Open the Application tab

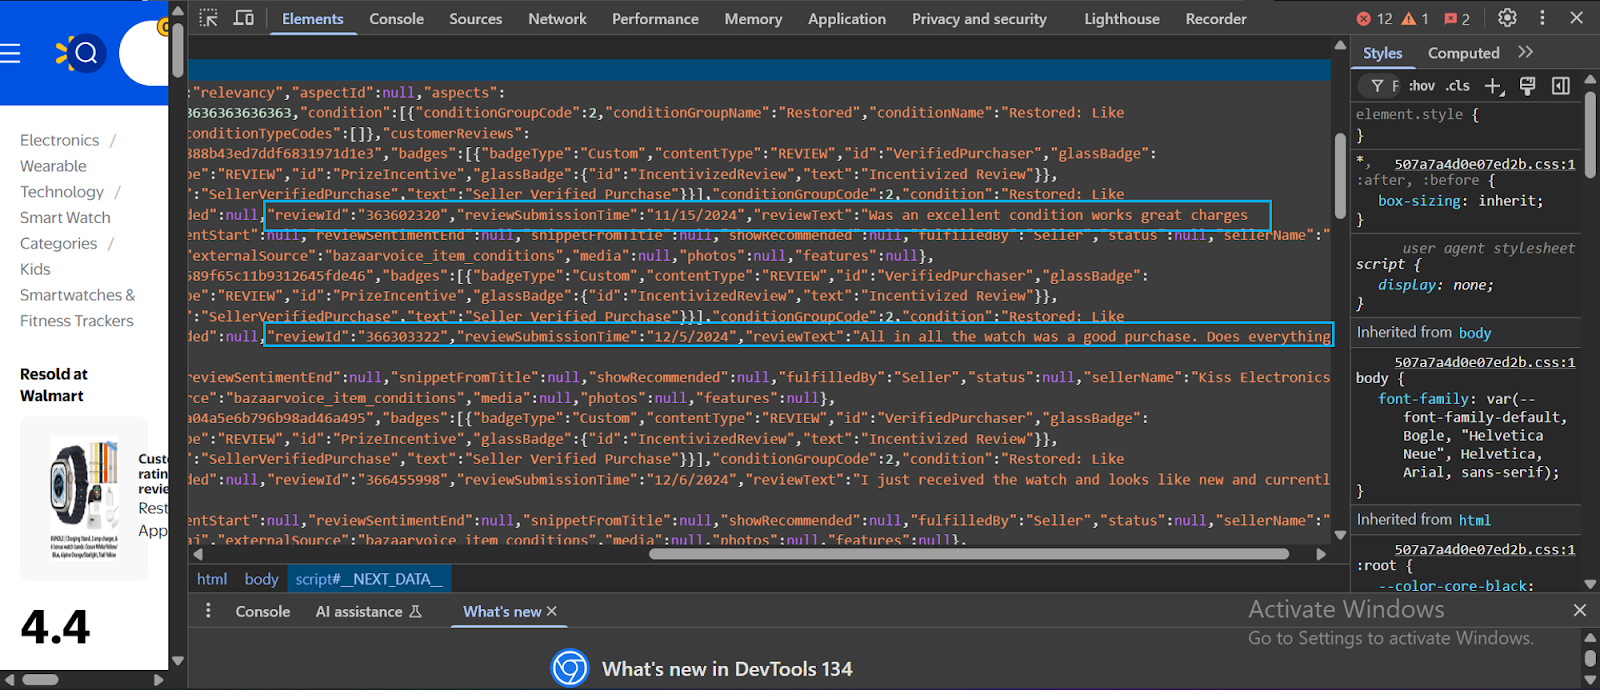[x=846, y=18]
